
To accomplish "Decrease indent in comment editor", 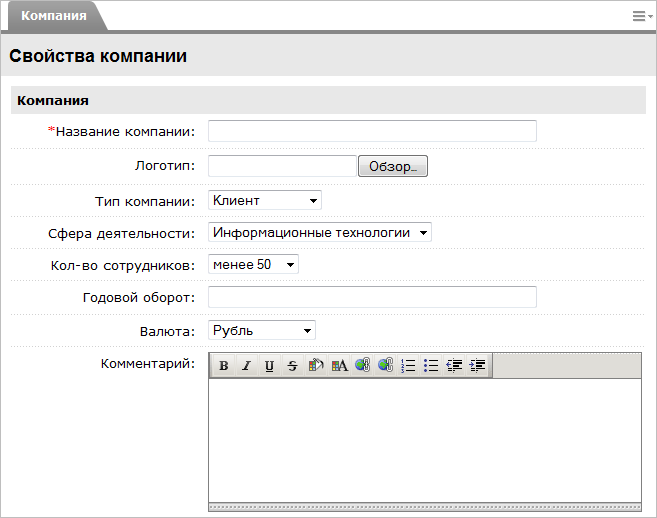I will point(454,366).
